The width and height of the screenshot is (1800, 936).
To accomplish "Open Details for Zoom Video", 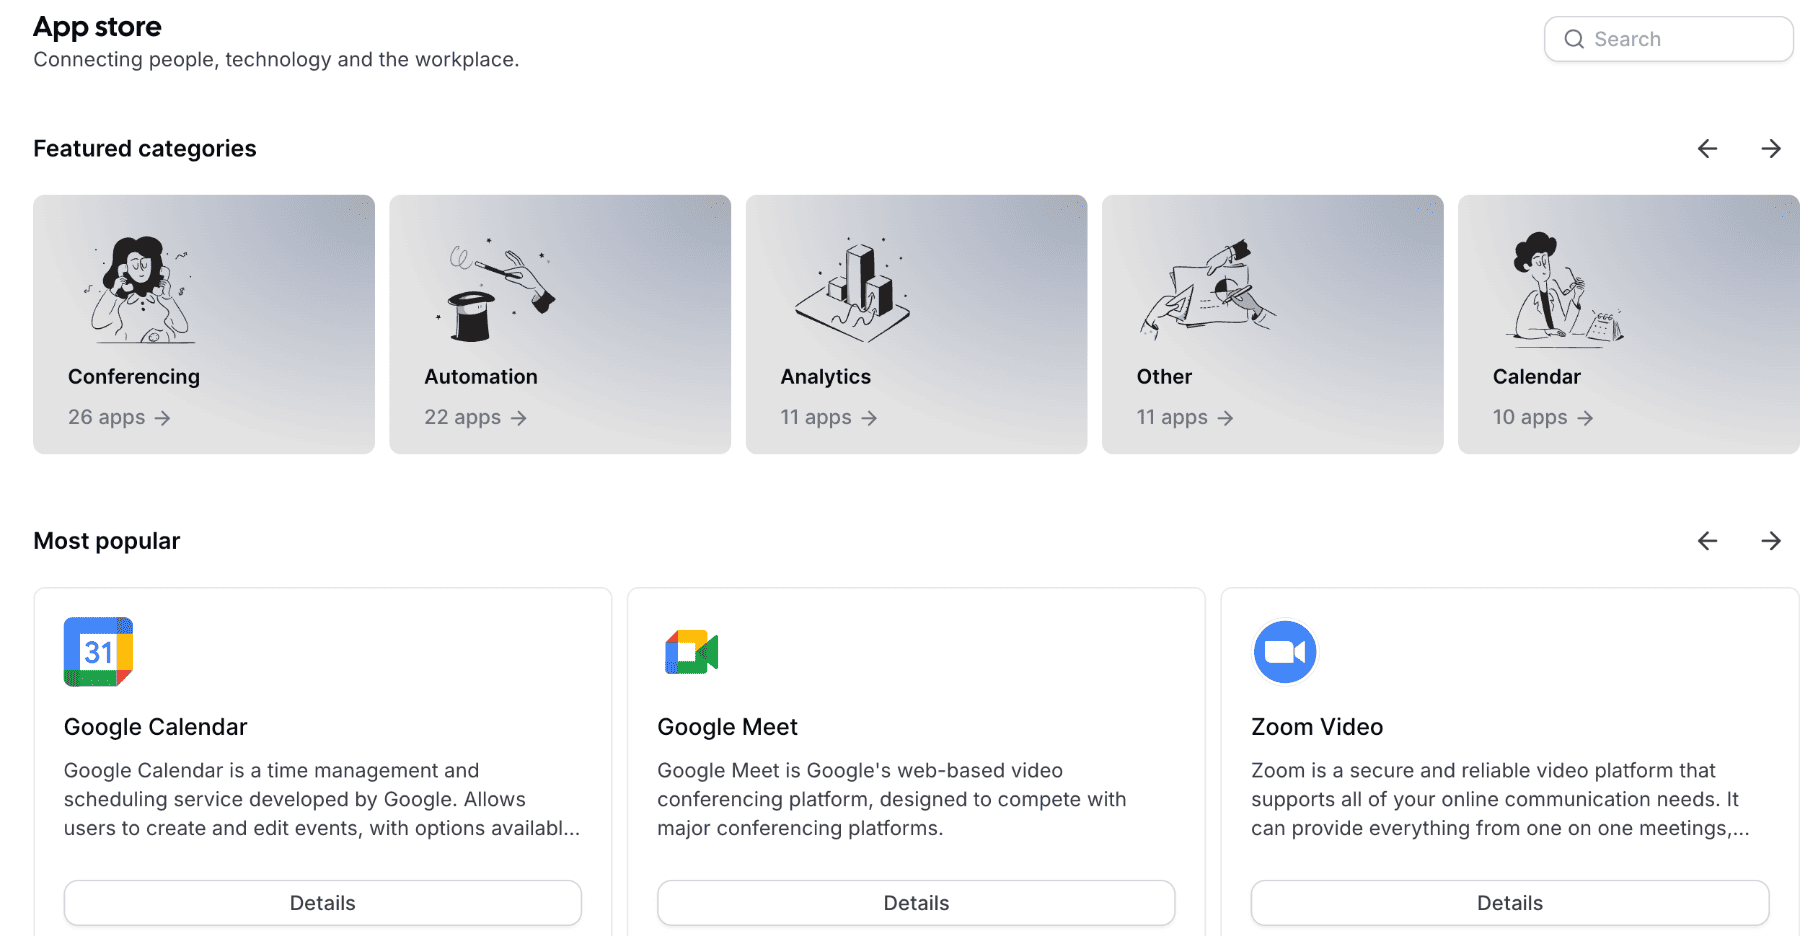I will point(1509,902).
